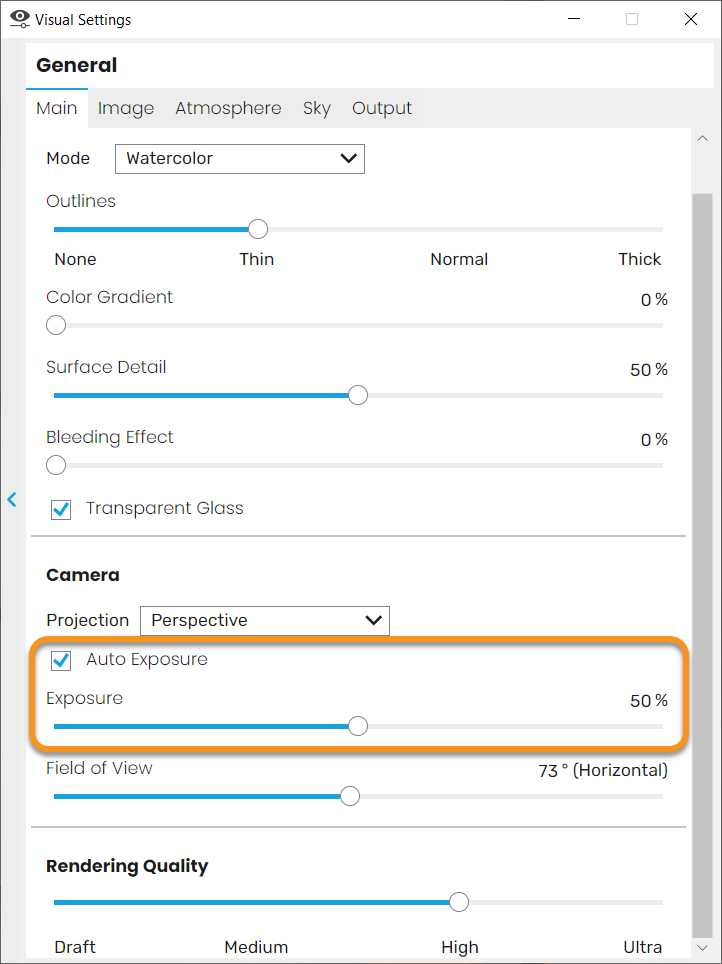Toggle Auto Exposure off

(60, 660)
